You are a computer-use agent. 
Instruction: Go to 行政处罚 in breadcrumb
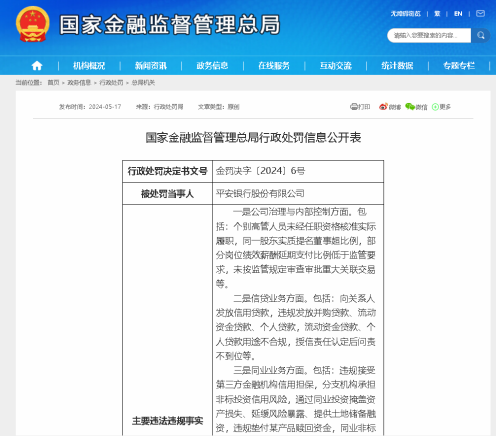point(111,82)
